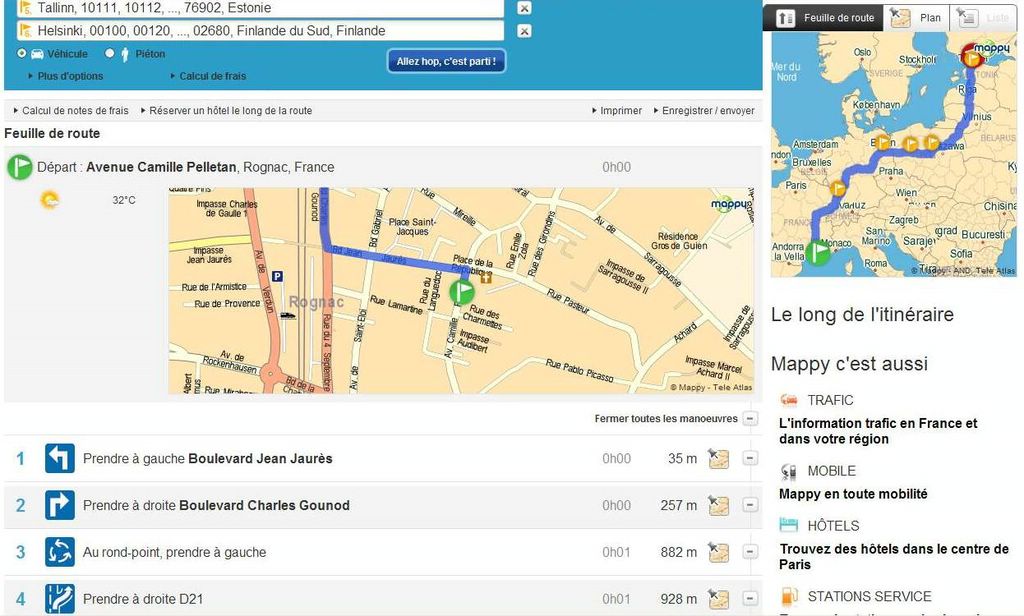Click the sunny weather icon beside 32°C
This screenshot has width=1024, height=616.
(50, 199)
